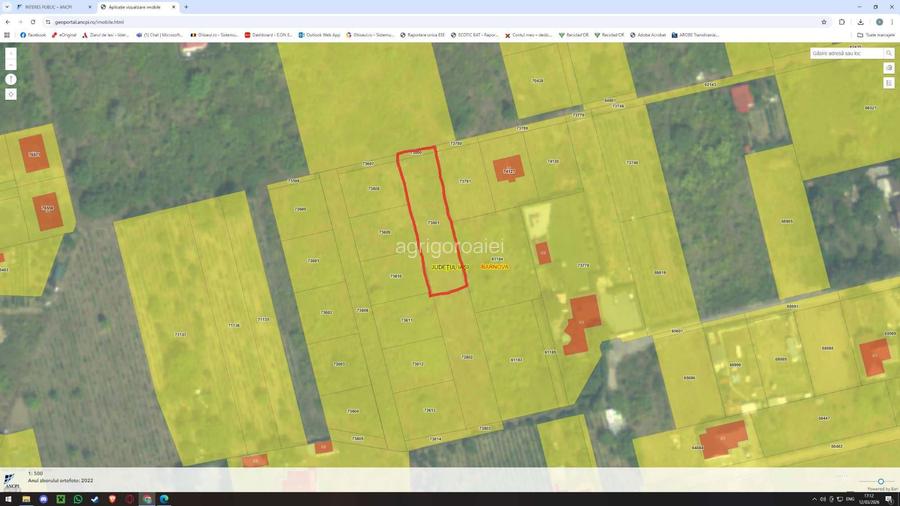900x506 pixels.
Task: Expand the Chrome tab search dropdown
Action: (x=8, y=7)
